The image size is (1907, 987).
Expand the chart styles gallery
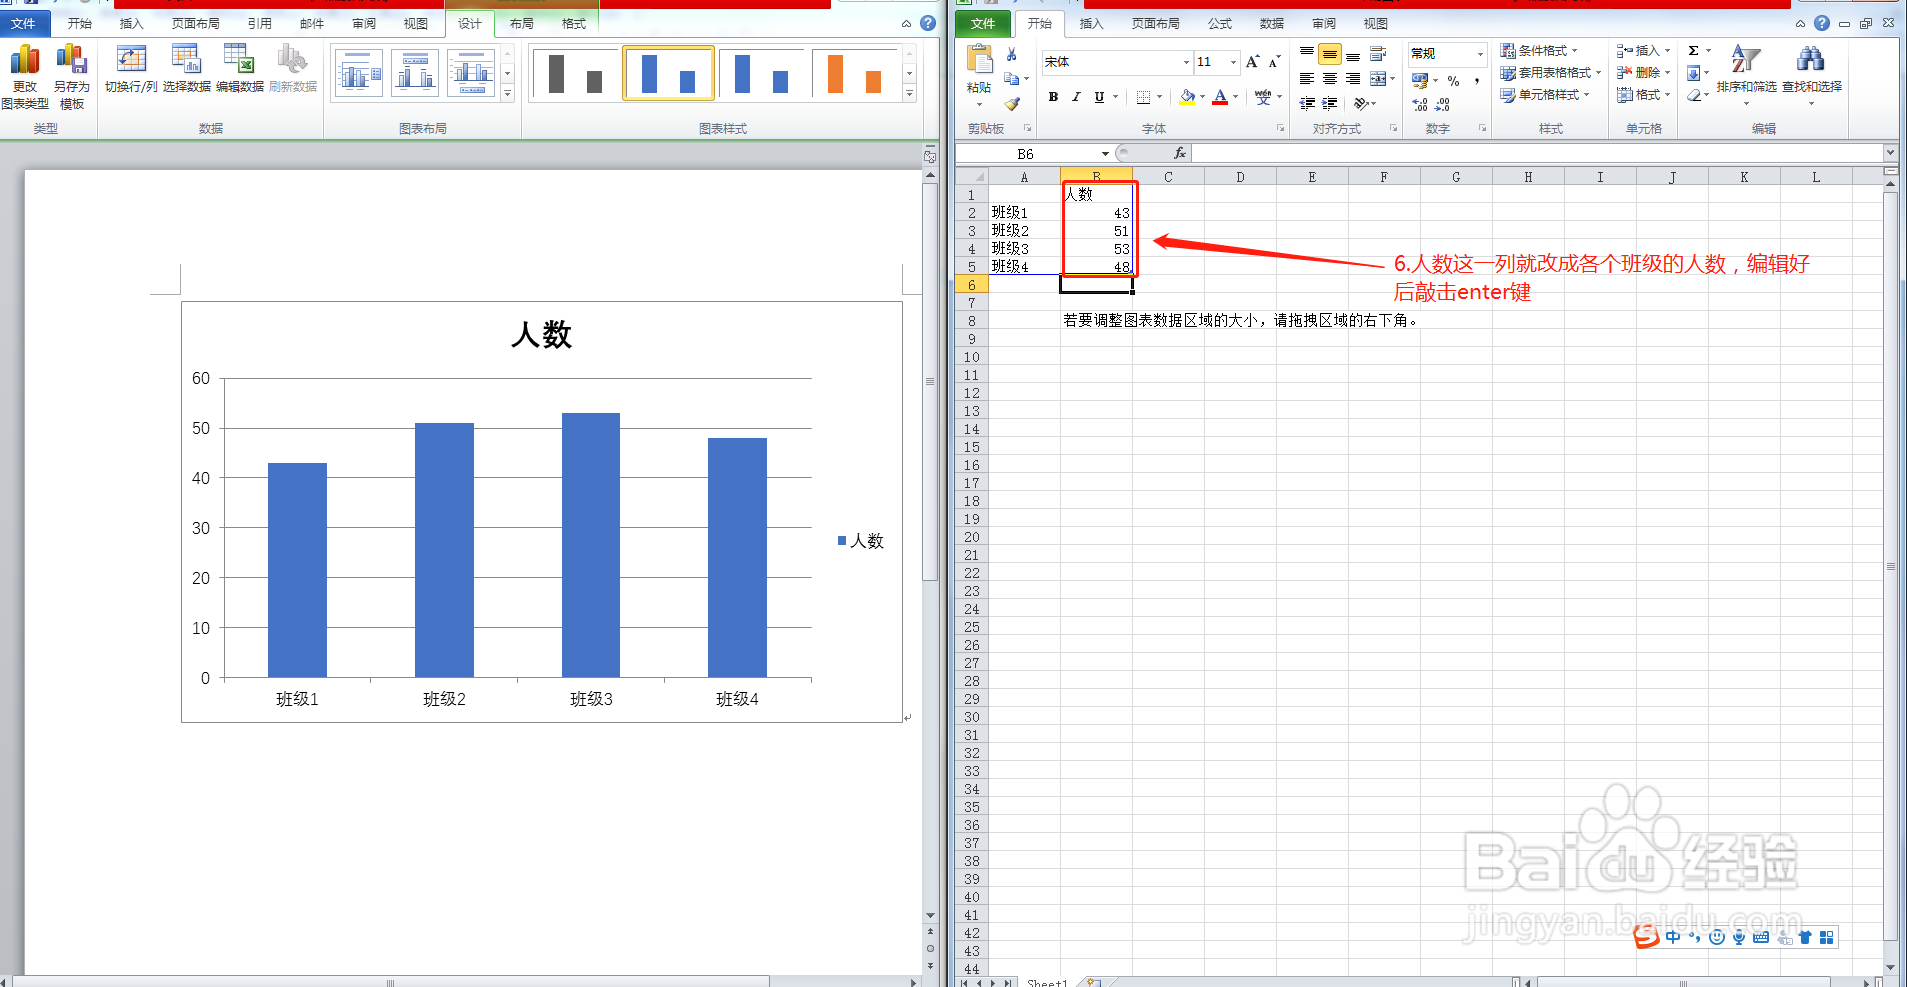(x=909, y=94)
